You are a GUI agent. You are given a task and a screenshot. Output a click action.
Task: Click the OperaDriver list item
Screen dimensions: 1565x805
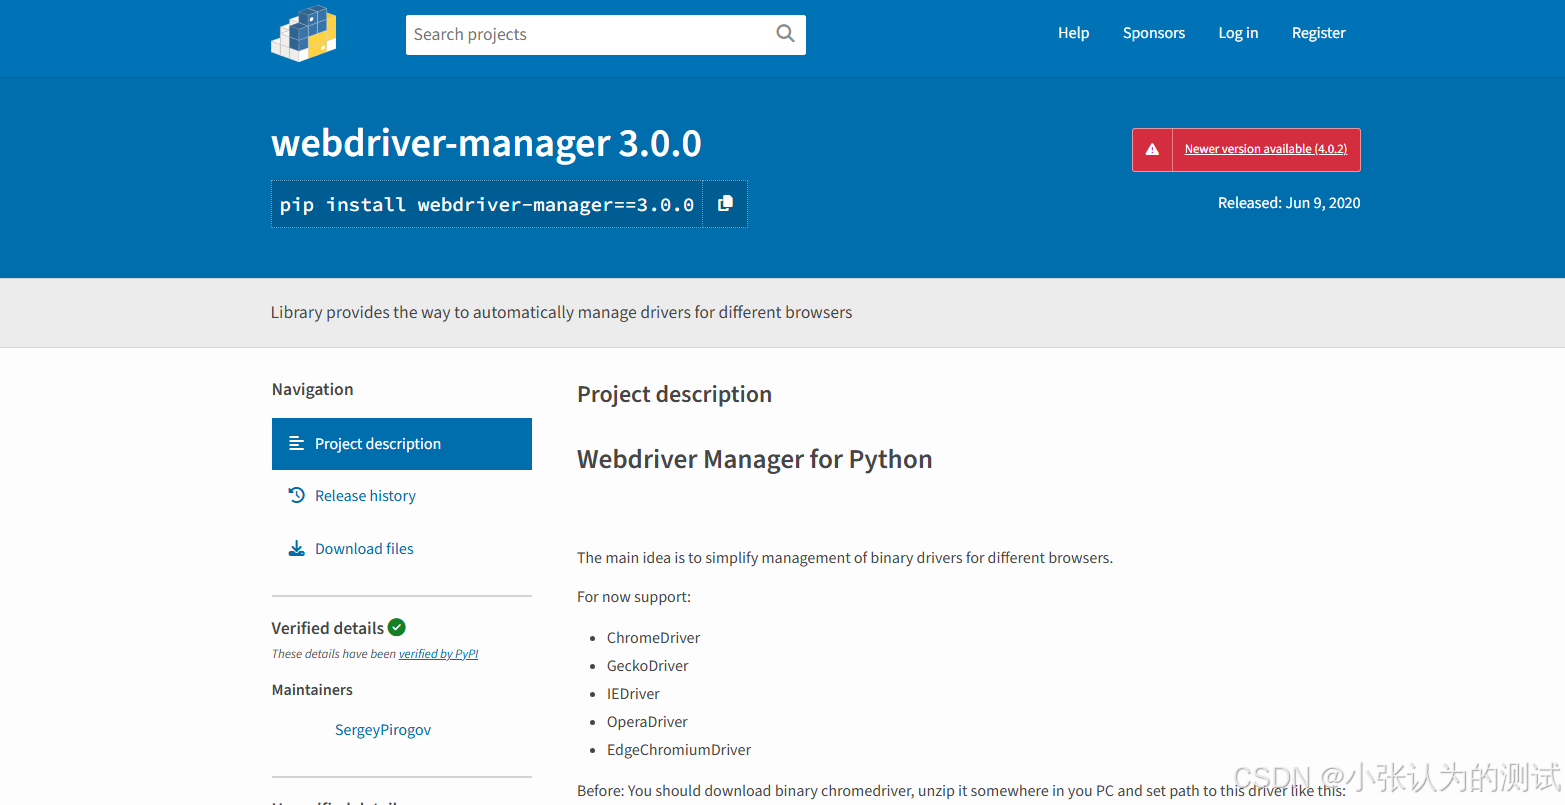[x=647, y=722]
